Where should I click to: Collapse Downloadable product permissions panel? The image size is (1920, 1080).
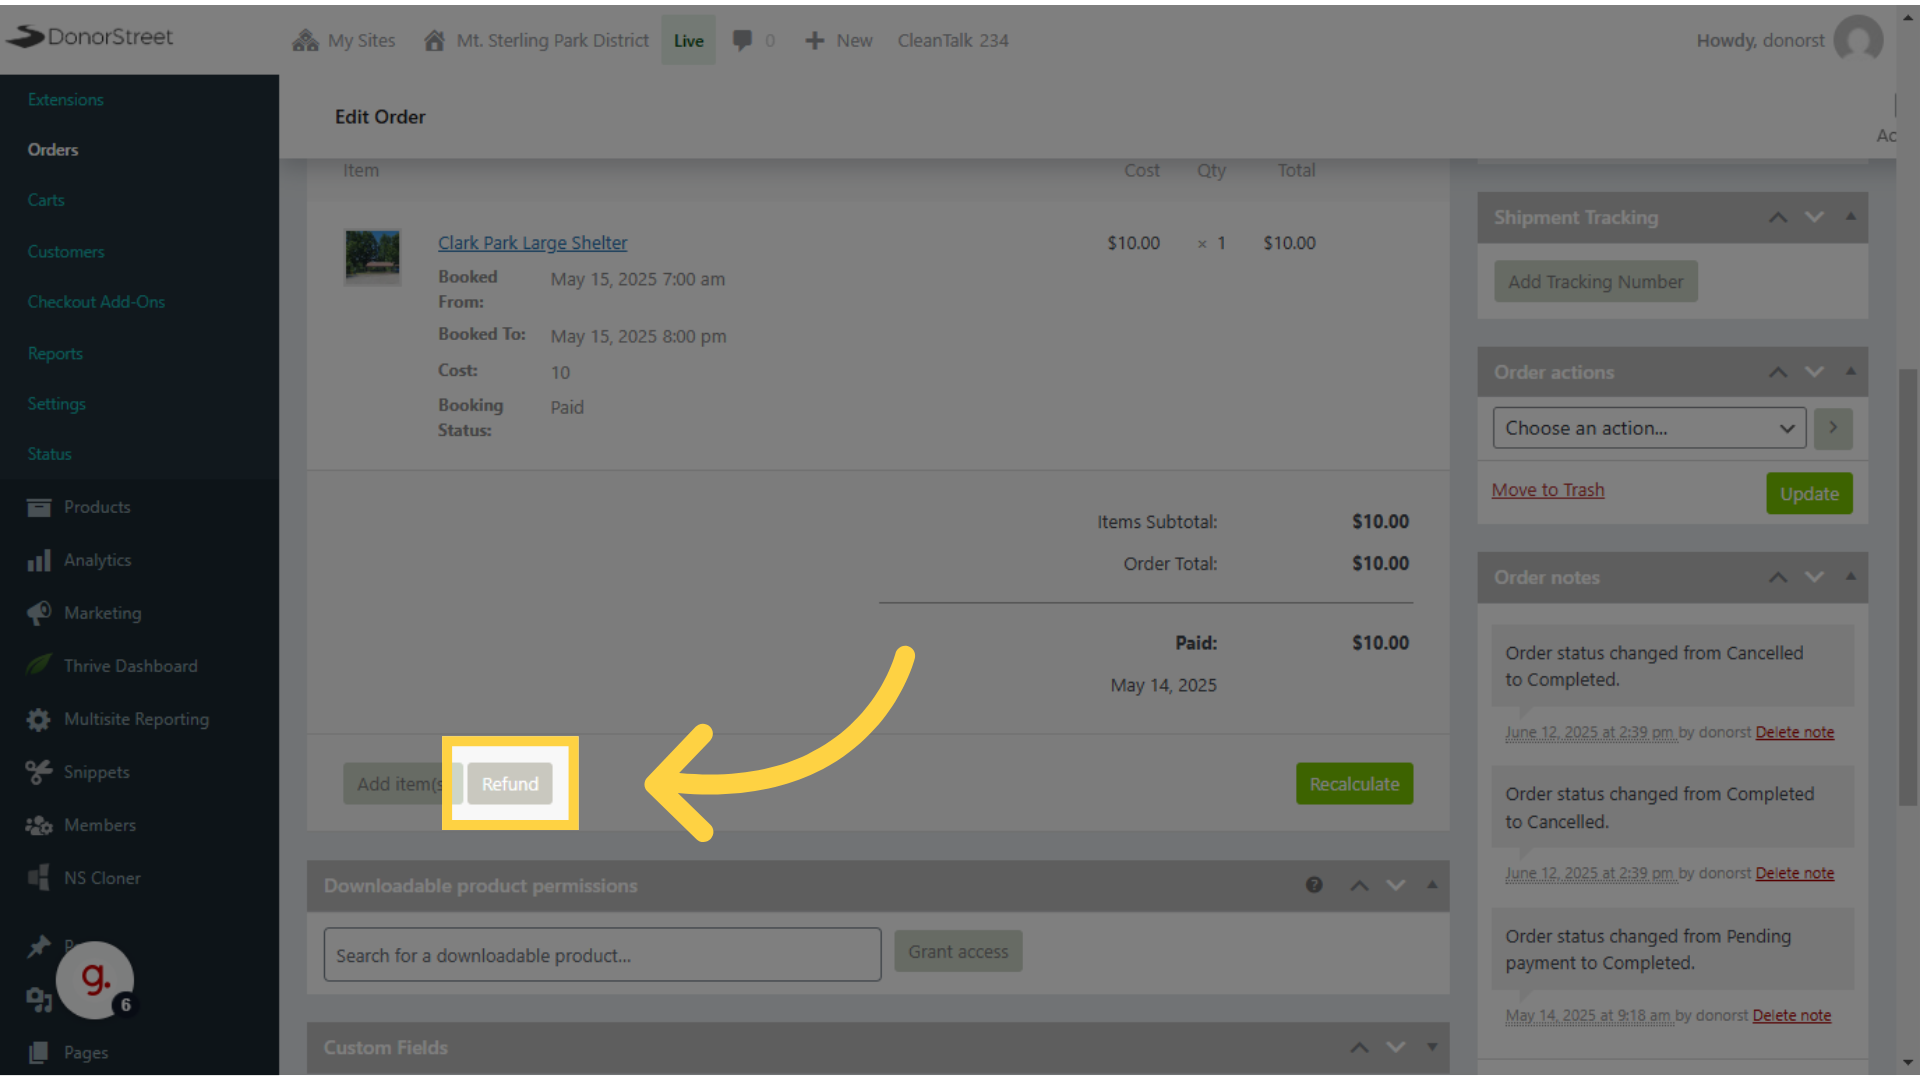click(x=1432, y=885)
